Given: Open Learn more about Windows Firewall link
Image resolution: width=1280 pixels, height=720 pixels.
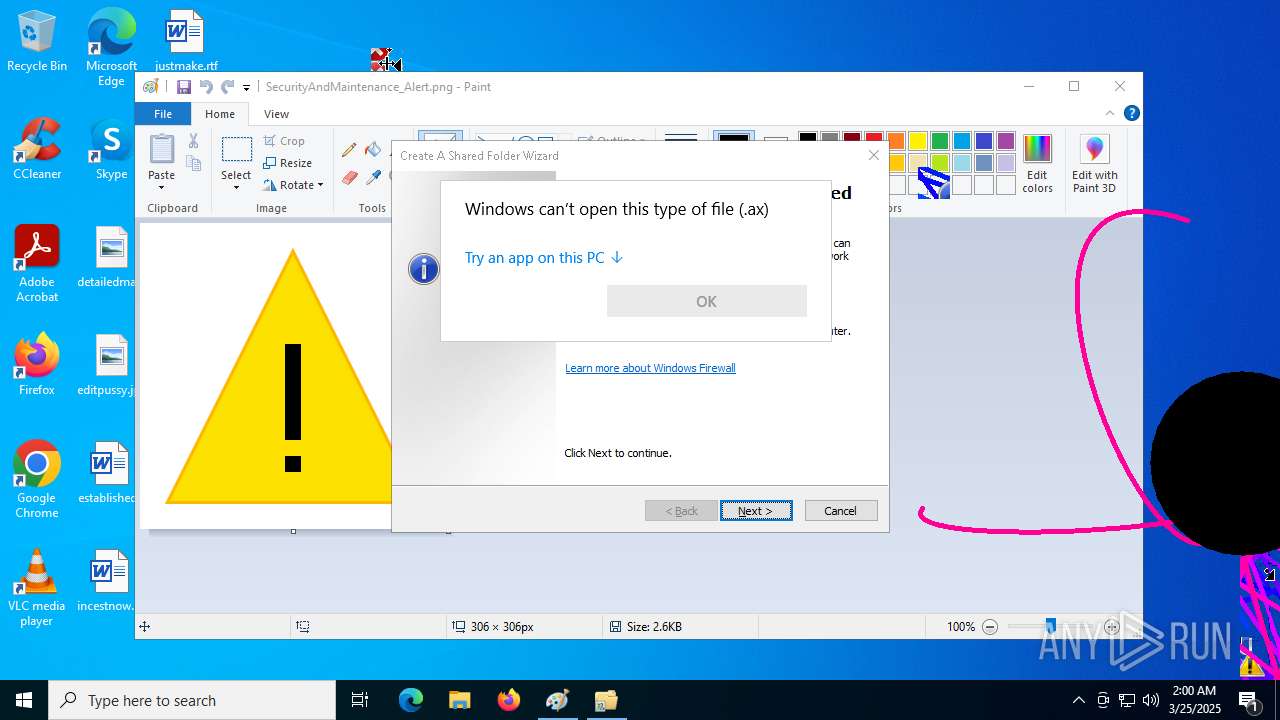Looking at the screenshot, I should point(650,368).
